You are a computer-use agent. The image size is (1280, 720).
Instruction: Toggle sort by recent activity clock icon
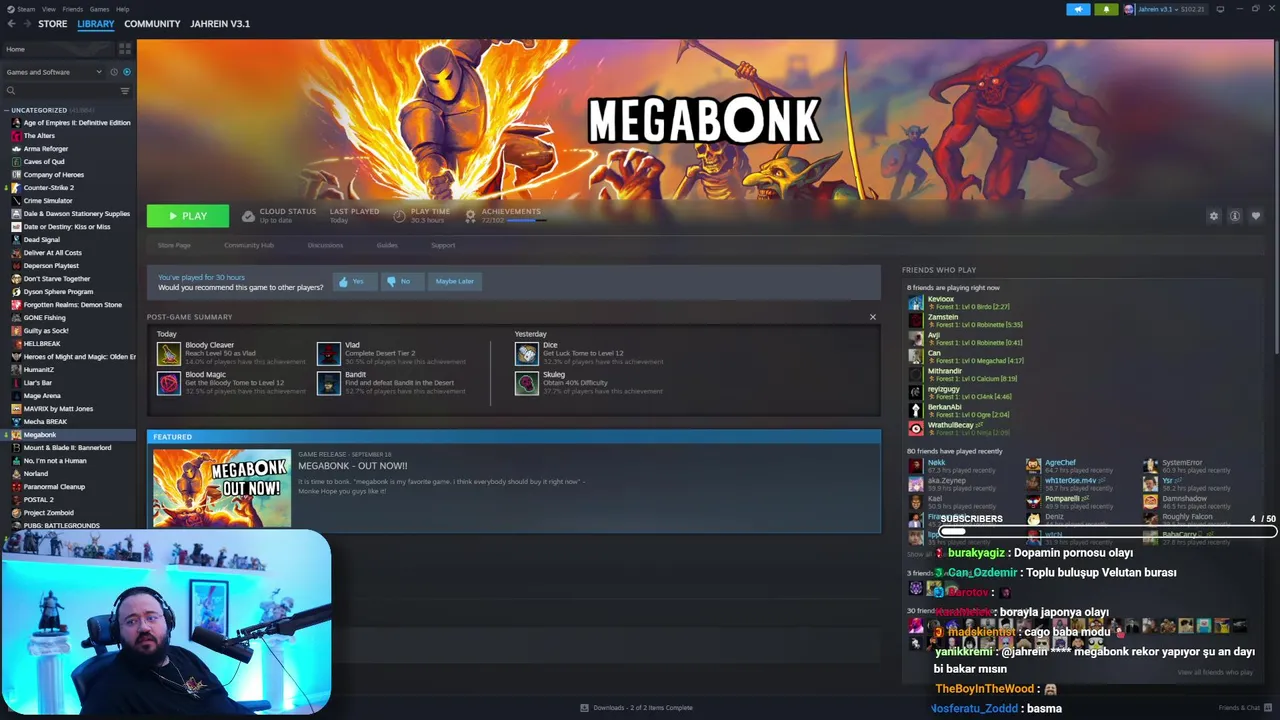pos(114,72)
